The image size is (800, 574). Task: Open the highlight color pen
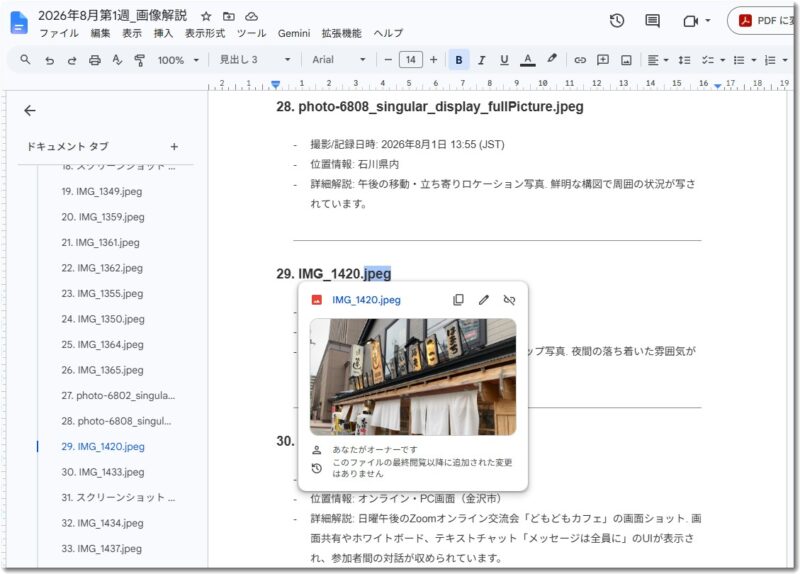coord(552,59)
